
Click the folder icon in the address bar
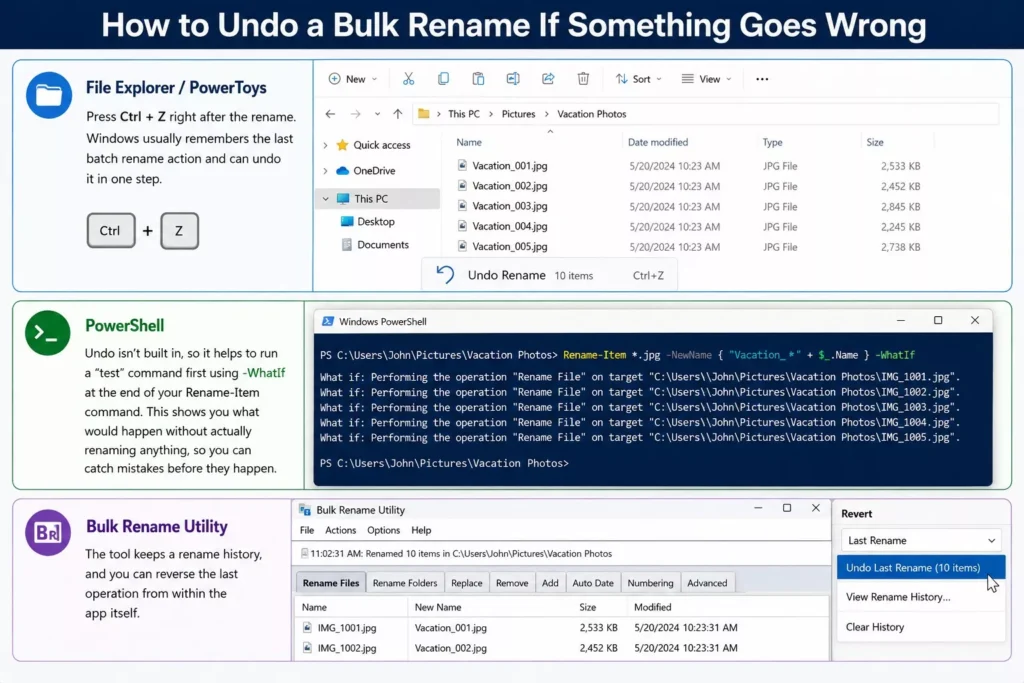[x=424, y=114]
